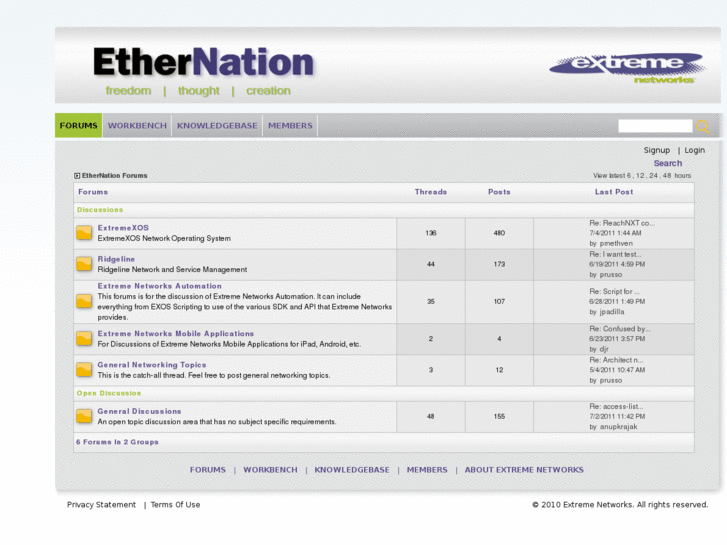View latest posts from 48 hours

[x=667, y=176]
